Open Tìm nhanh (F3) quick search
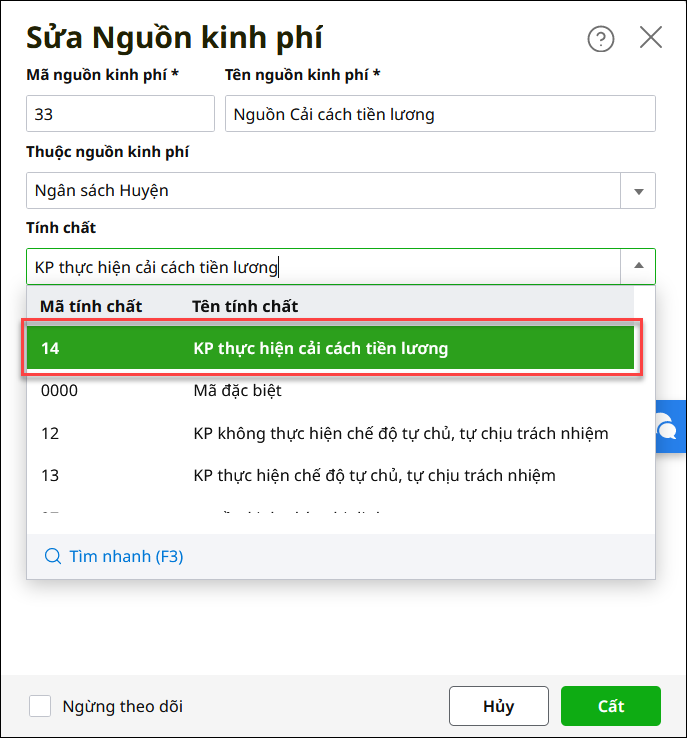687x738 pixels. [x=126, y=556]
